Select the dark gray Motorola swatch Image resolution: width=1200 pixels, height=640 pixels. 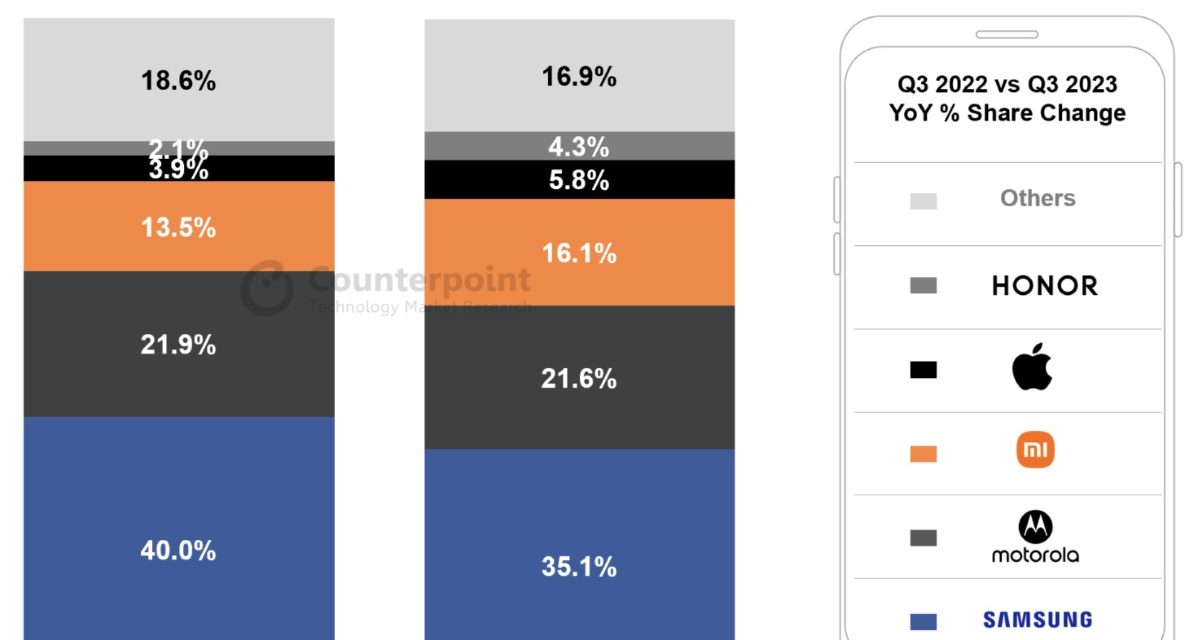[x=923, y=538]
